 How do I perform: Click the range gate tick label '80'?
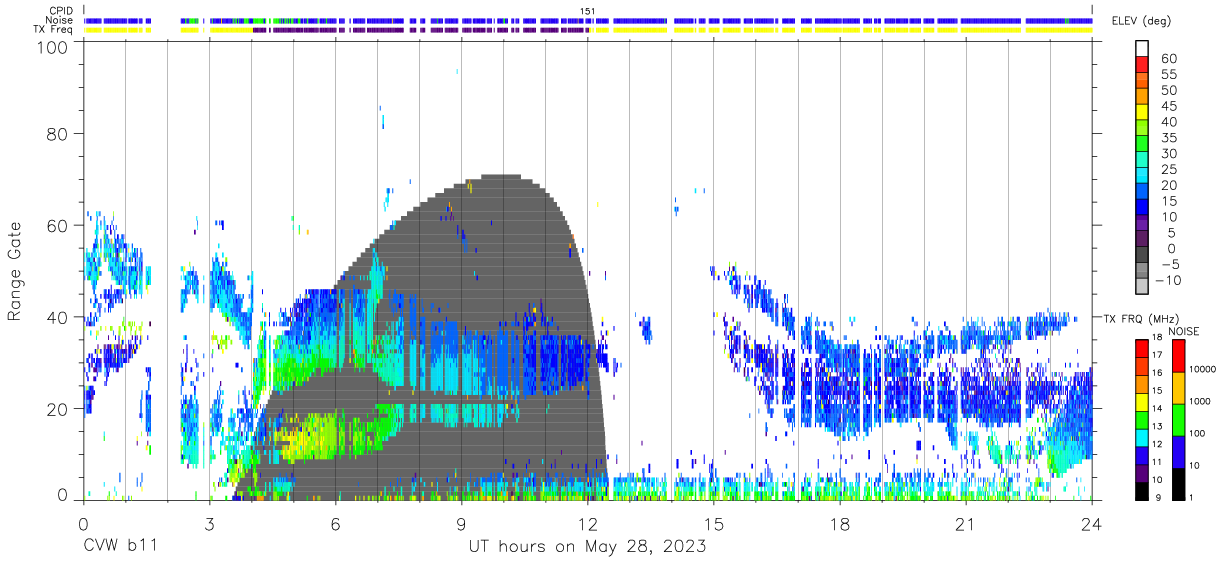tap(58, 133)
